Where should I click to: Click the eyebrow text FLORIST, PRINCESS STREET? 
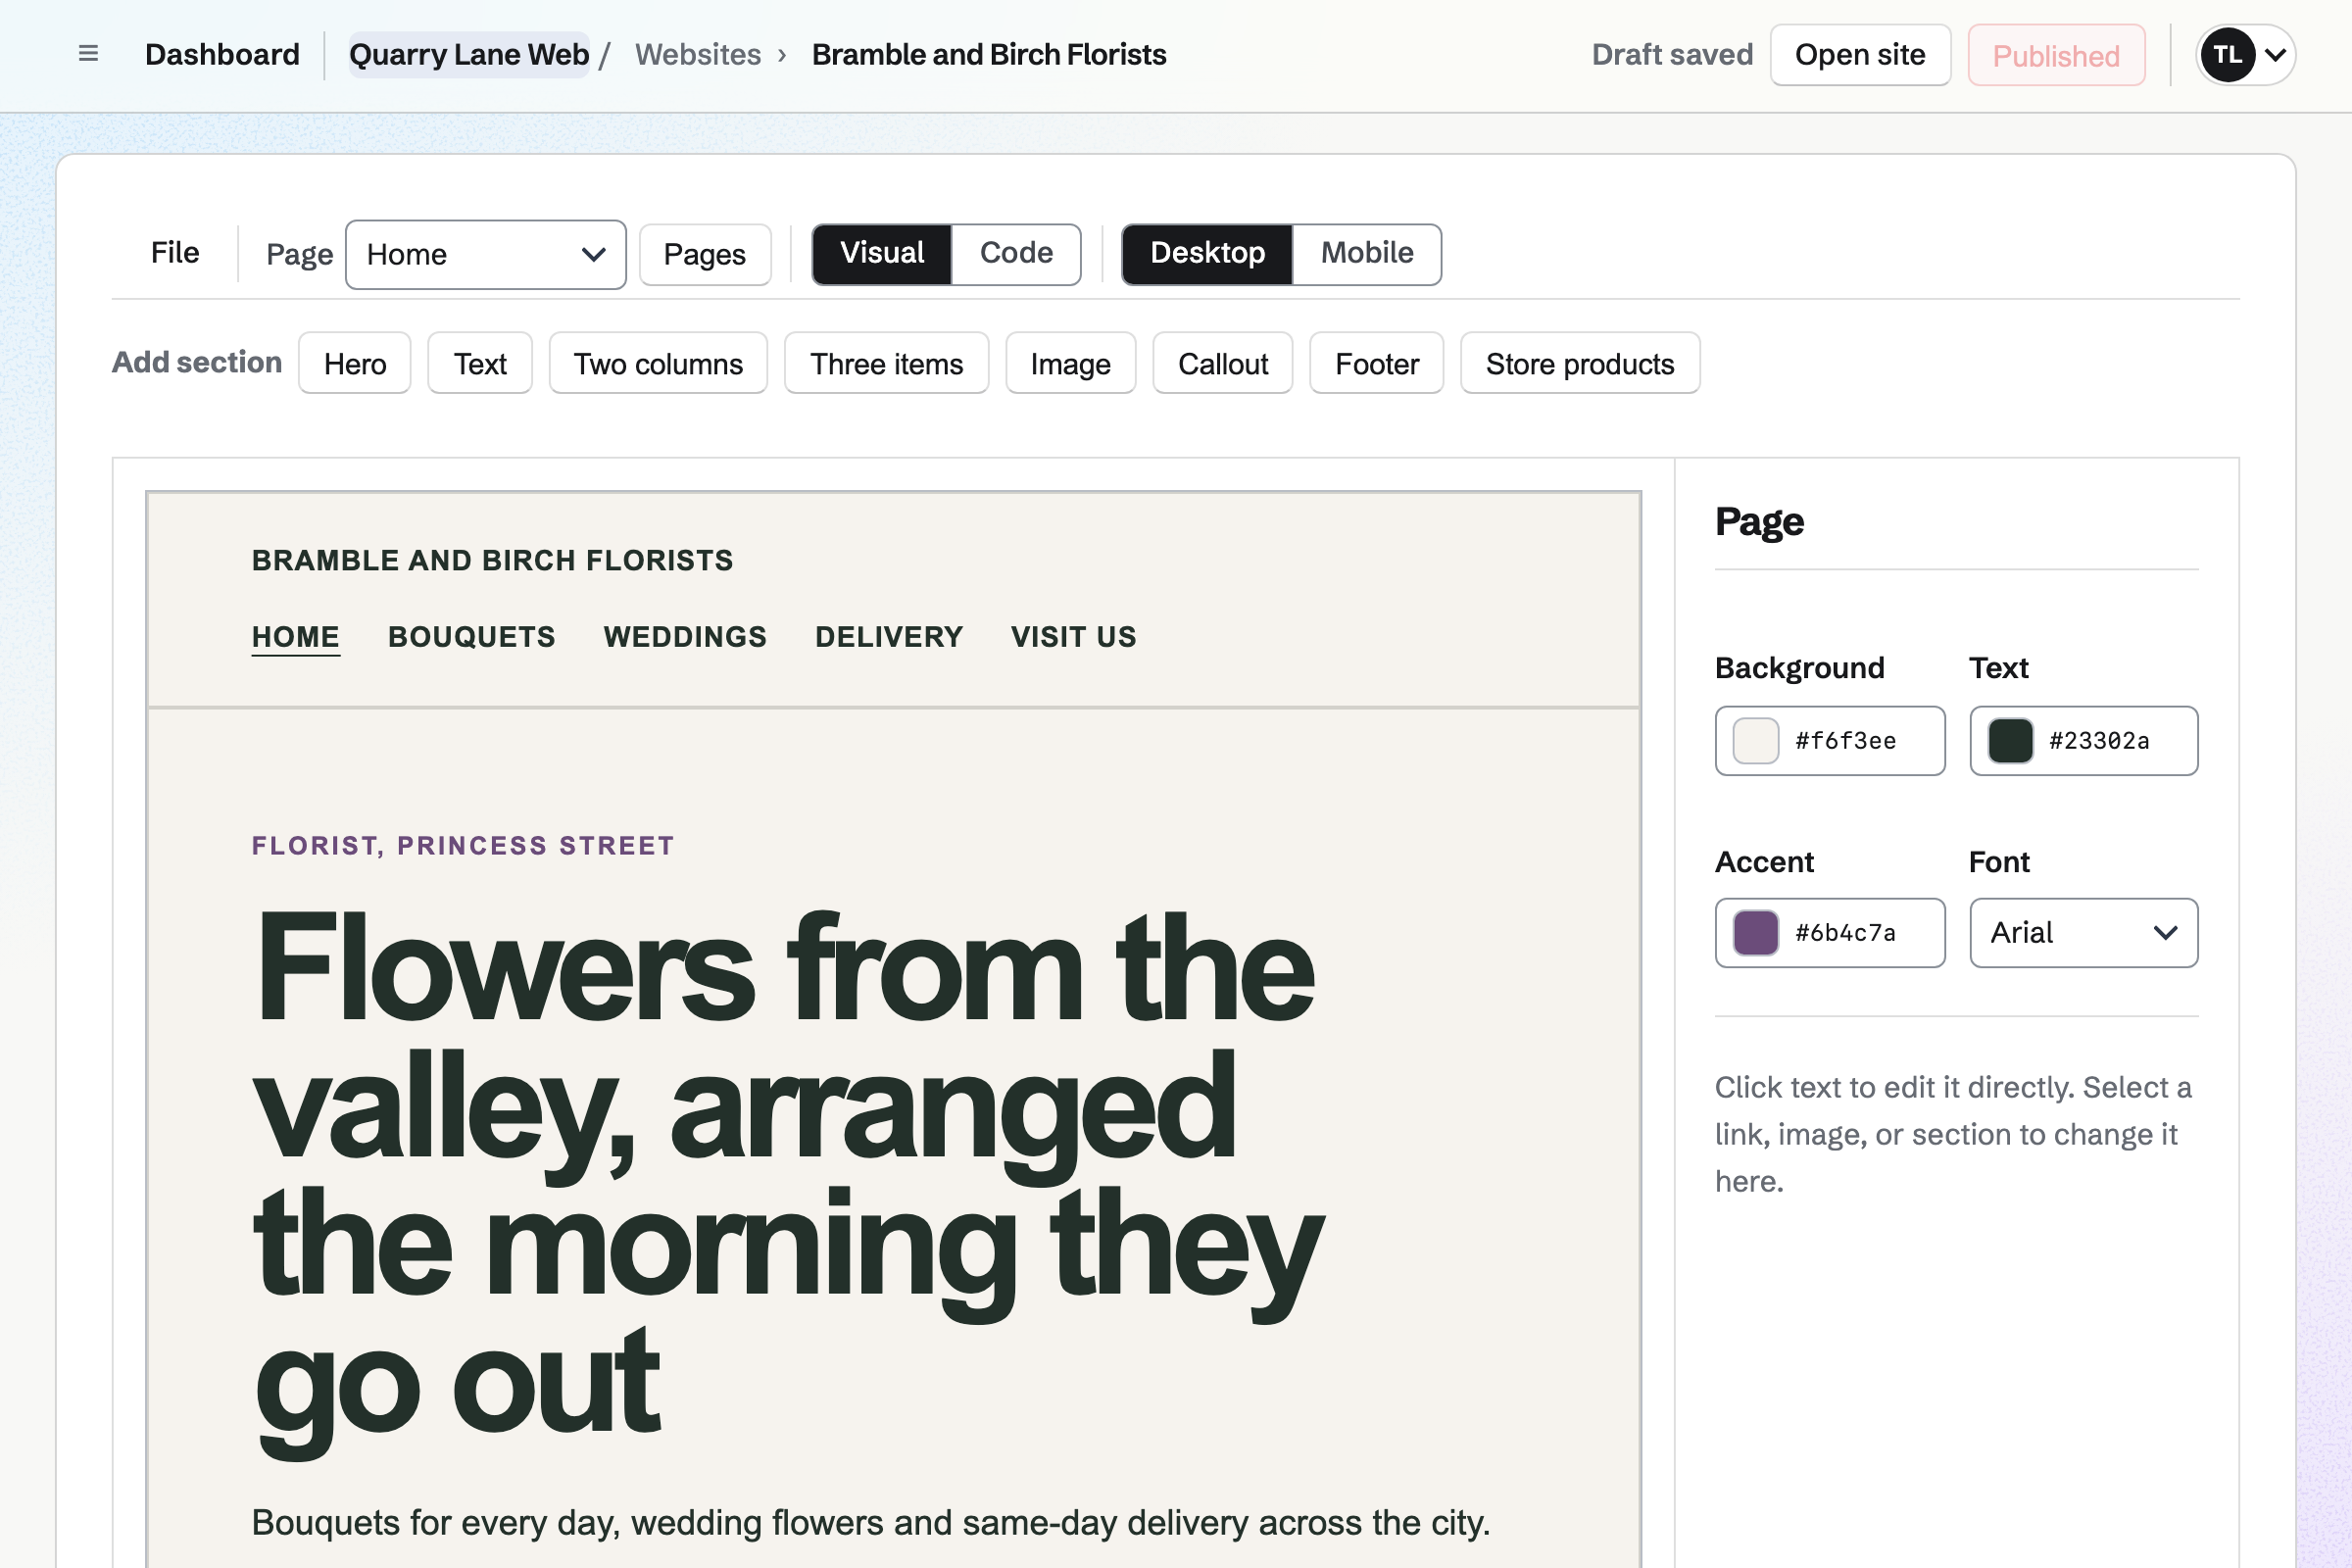coord(463,846)
